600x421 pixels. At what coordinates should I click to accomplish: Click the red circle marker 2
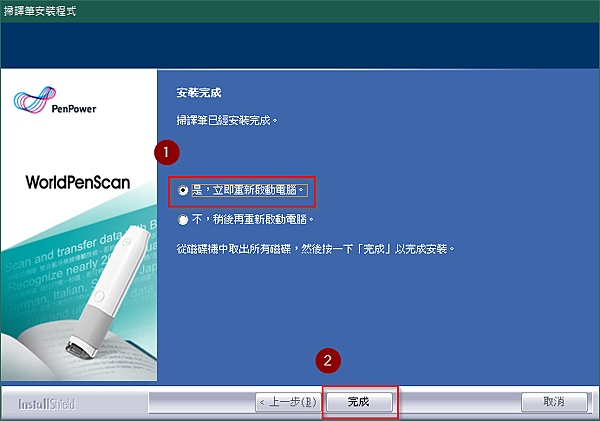[x=328, y=361]
